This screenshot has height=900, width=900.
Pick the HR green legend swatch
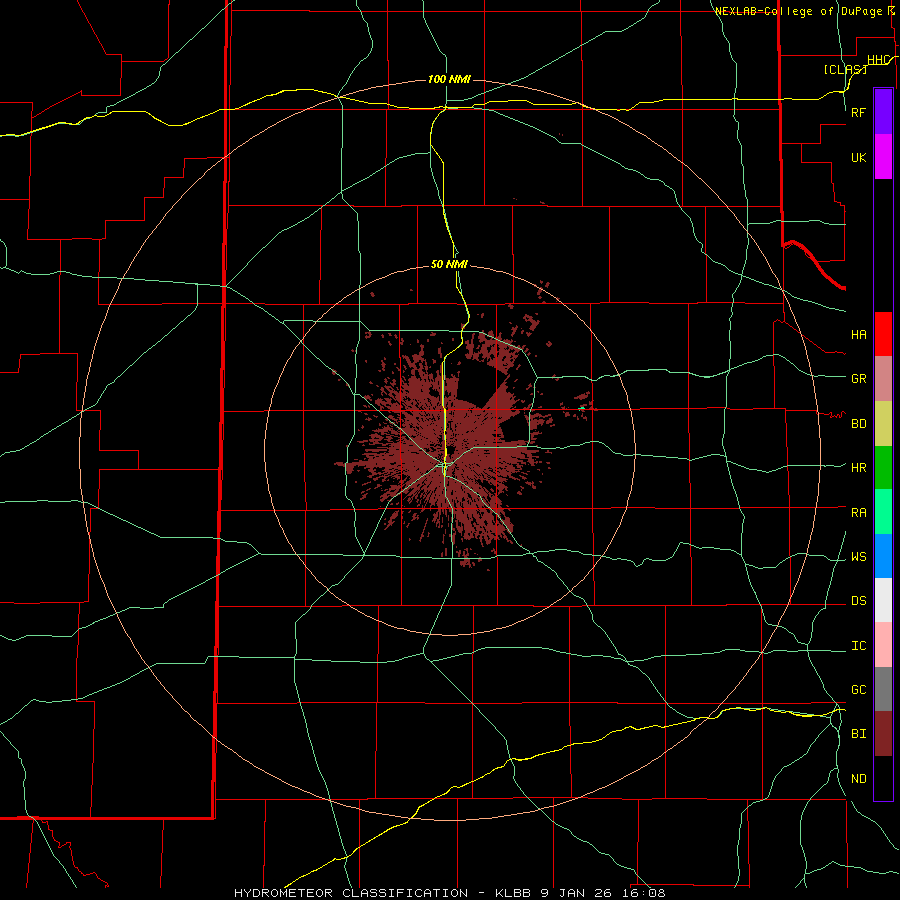[883, 468]
